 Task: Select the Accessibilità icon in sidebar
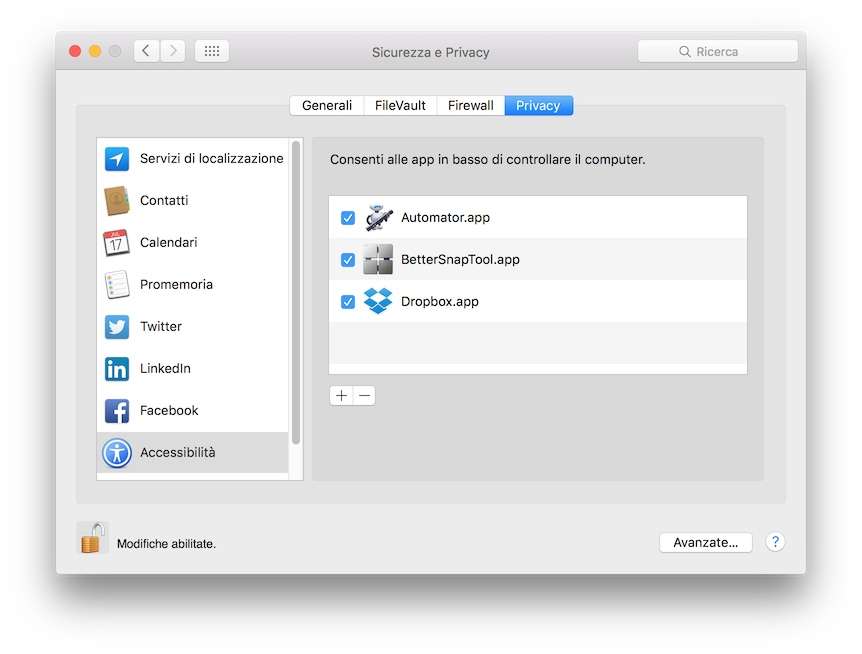pos(117,453)
